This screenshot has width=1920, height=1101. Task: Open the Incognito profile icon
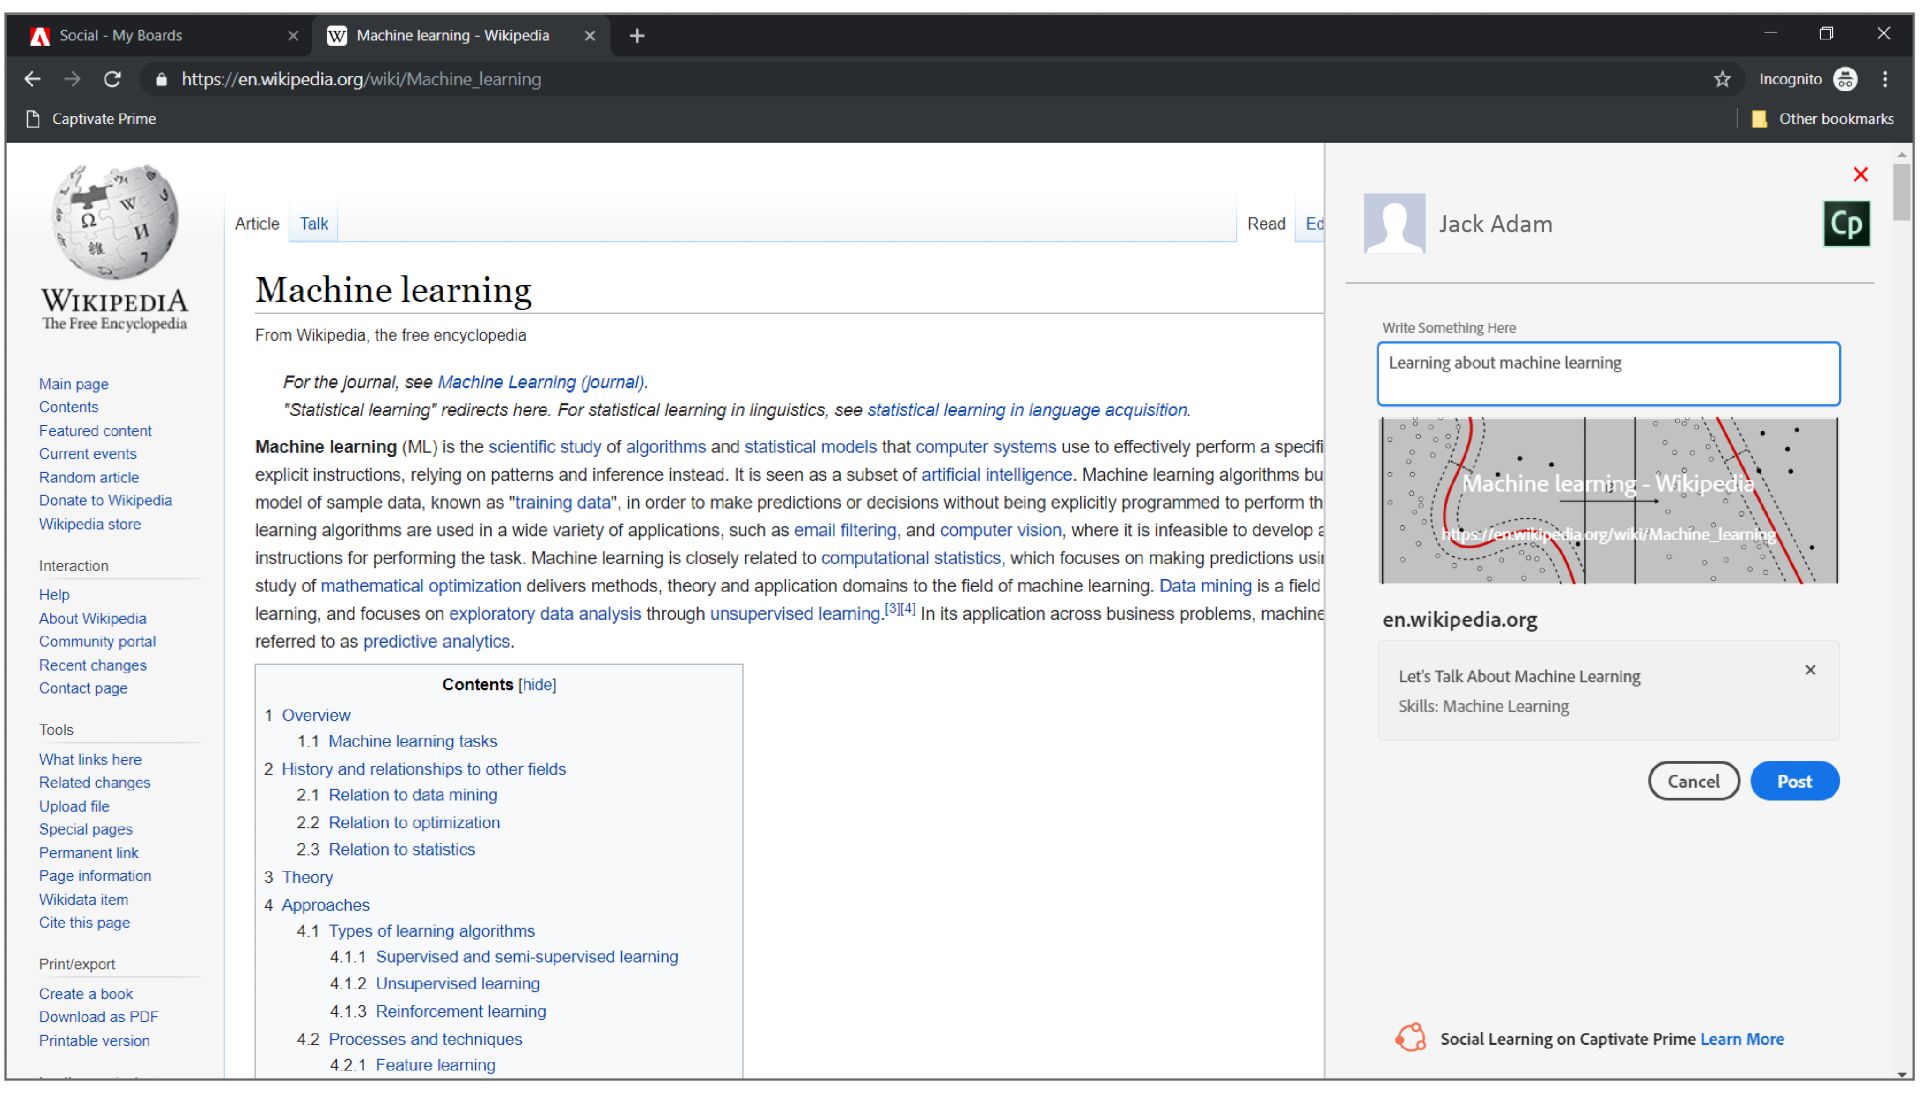(1846, 79)
